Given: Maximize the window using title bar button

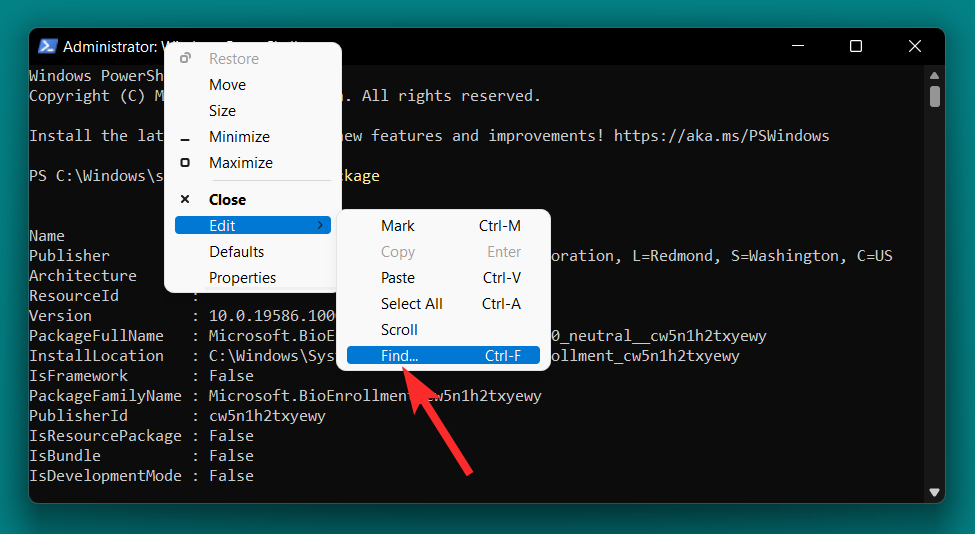Looking at the screenshot, I should pyautogui.click(x=856, y=46).
